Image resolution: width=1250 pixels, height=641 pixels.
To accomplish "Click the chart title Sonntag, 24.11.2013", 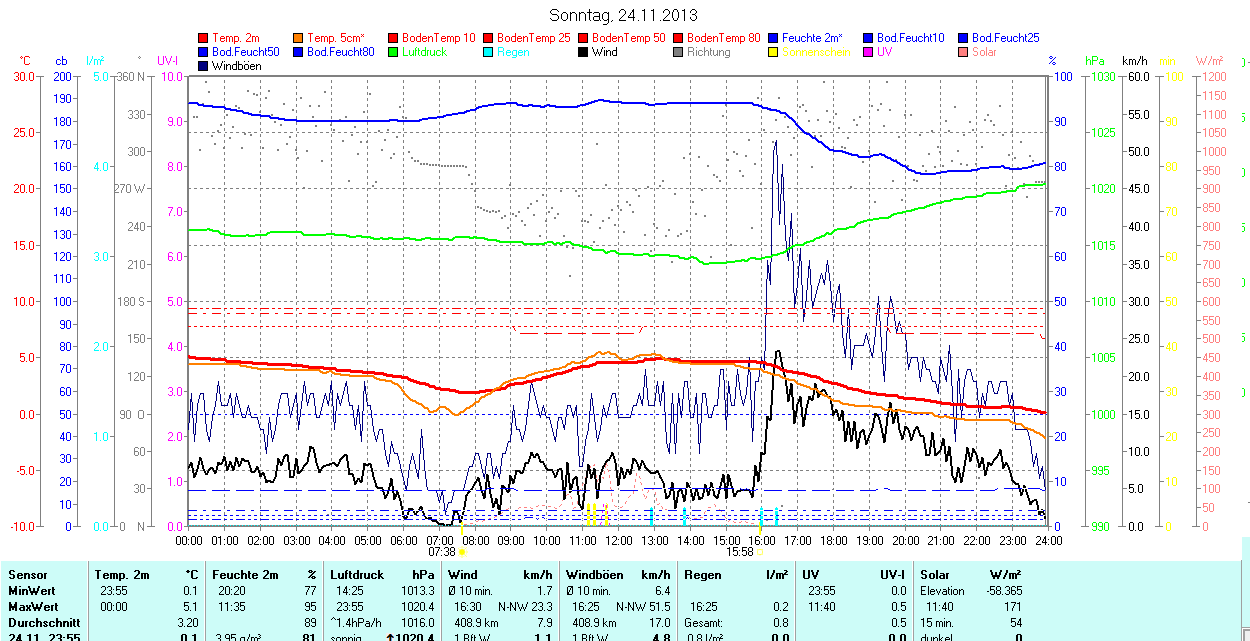I will pos(624,15).
